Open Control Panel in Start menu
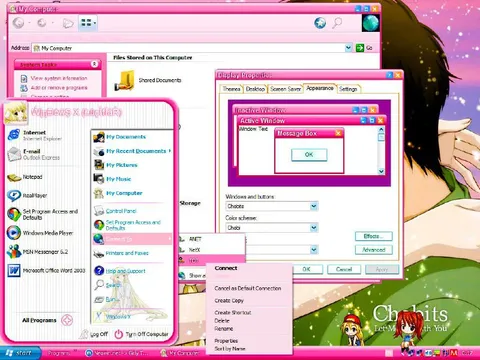Image resolution: width=480 pixels, height=360 pixels. (115, 211)
